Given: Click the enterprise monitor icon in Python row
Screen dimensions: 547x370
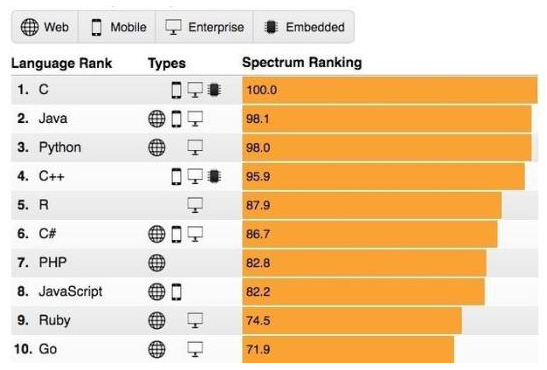Looking at the screenshot, I should point(195,148).
